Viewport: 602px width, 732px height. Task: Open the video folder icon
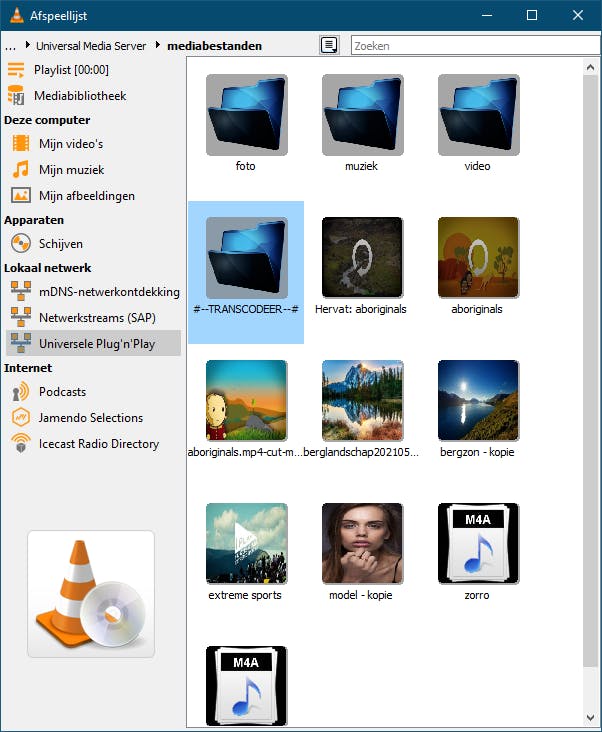pos(478,115)
